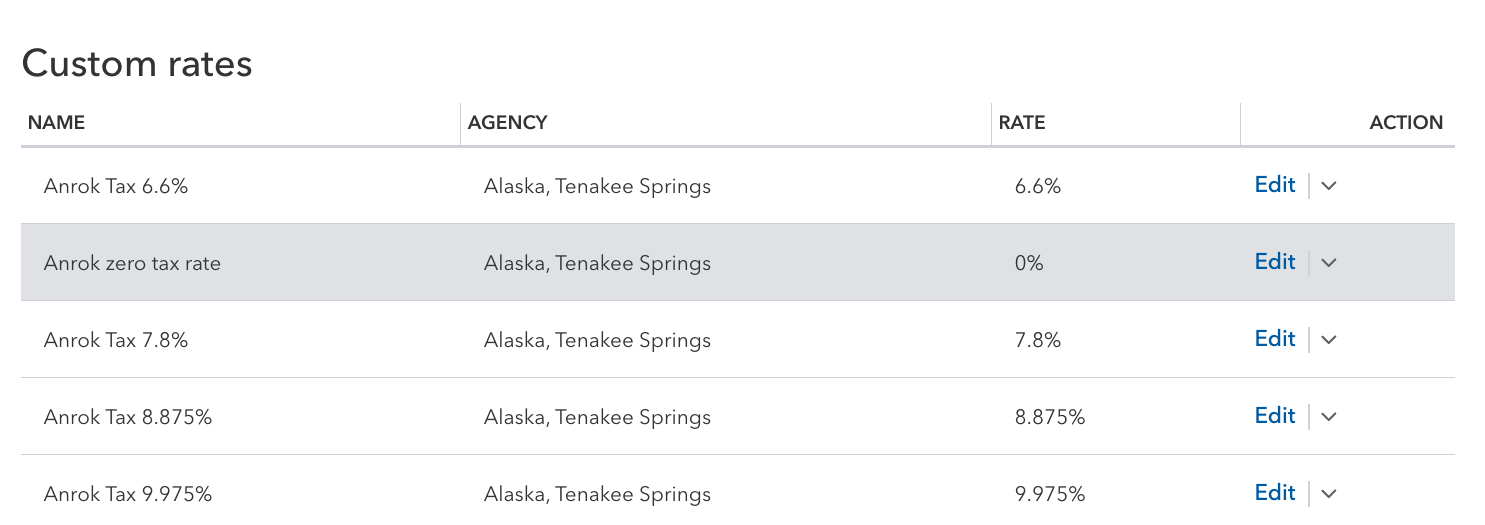
Task: Click the agency cell of Anrok Tax 7.8%
Action: tap(597, 341)
